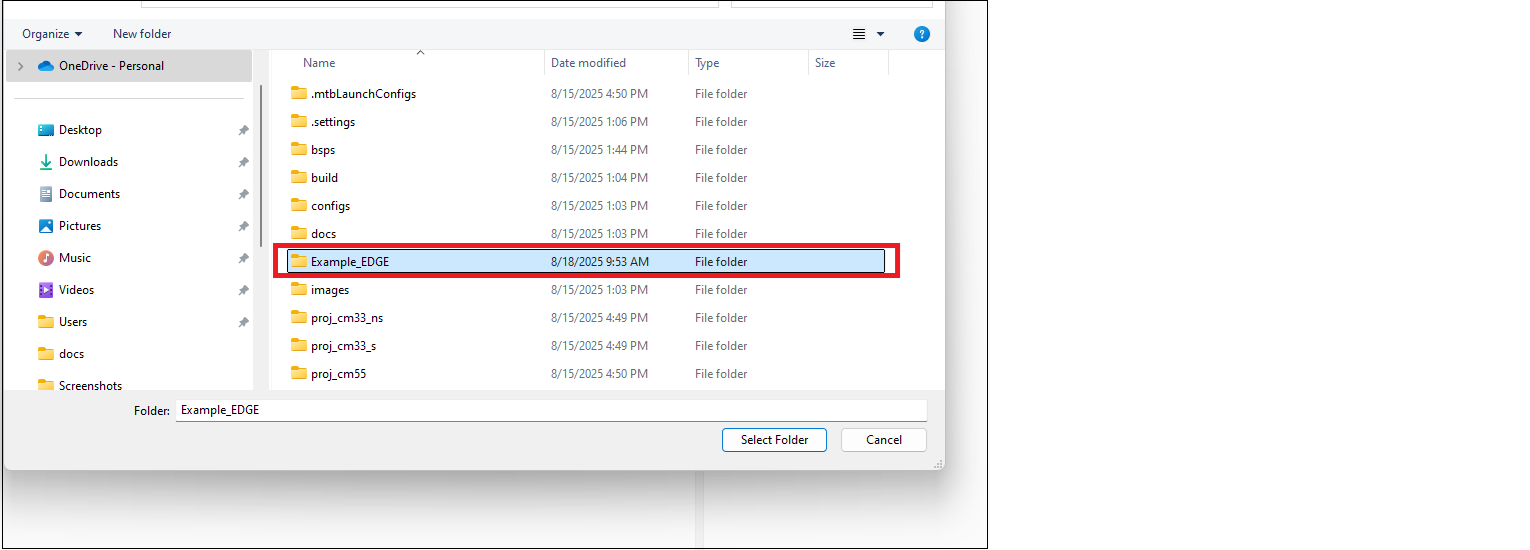Sort files by Date modified column
The width and height of the screenshot is (1530, 550).
(588, 63)
